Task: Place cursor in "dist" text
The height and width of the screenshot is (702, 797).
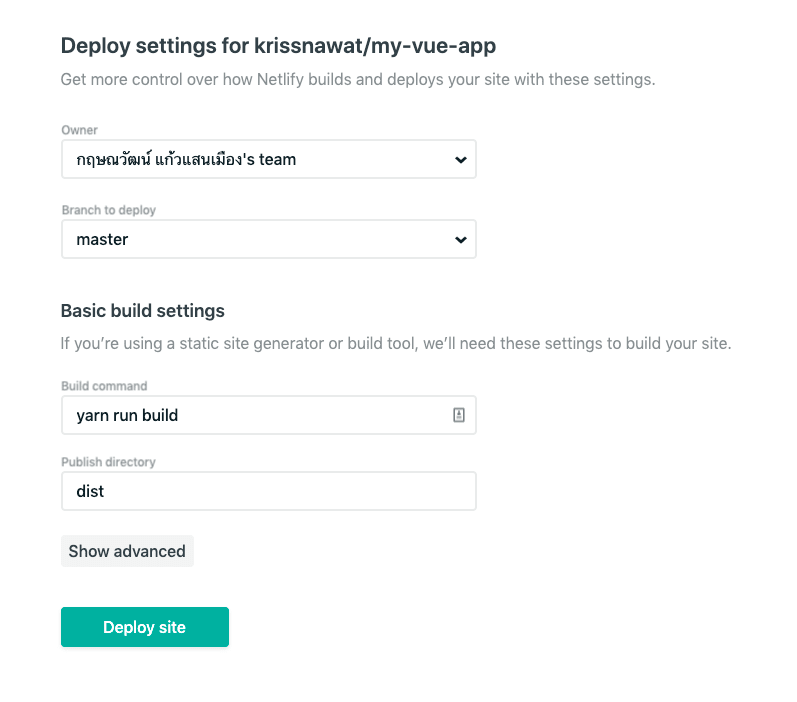Action: pos(90,491)
